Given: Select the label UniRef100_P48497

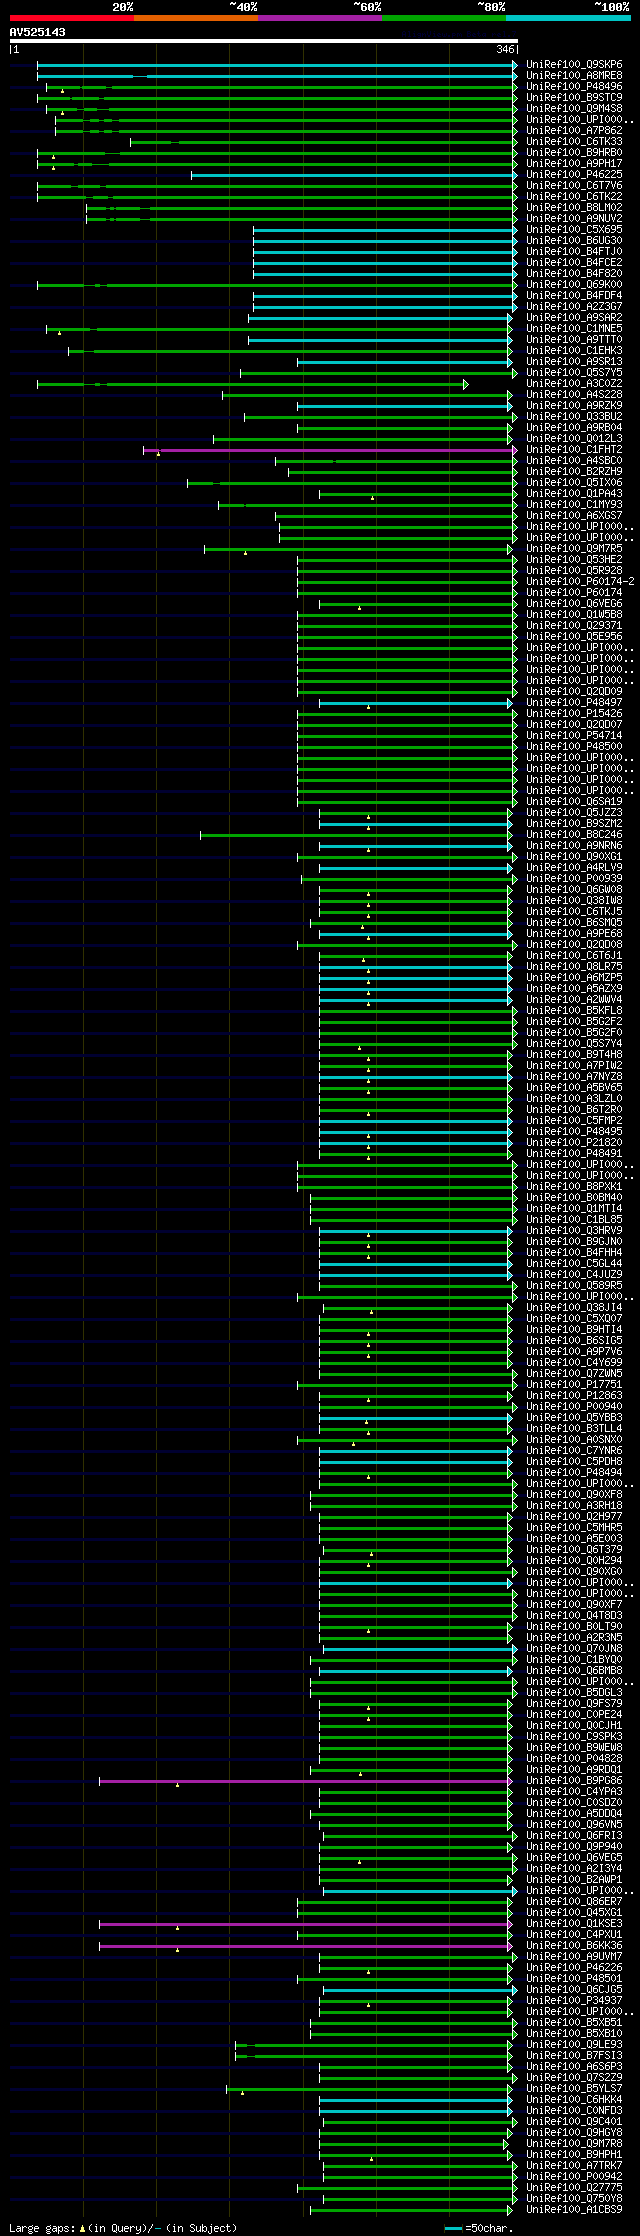Looking at the screenshot, I should 574,703.
